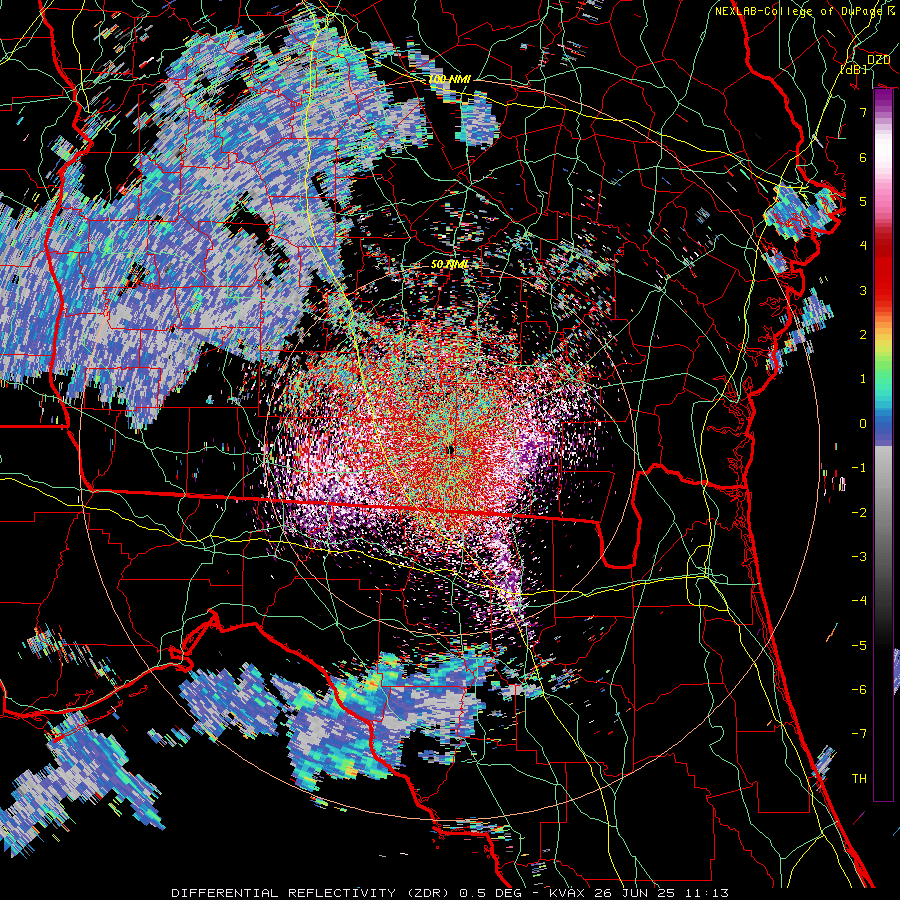Image resolution: width=900 pixels, height=900 pixels.
Task: Click the black radar site marker at center
Action: coord(451,451)
